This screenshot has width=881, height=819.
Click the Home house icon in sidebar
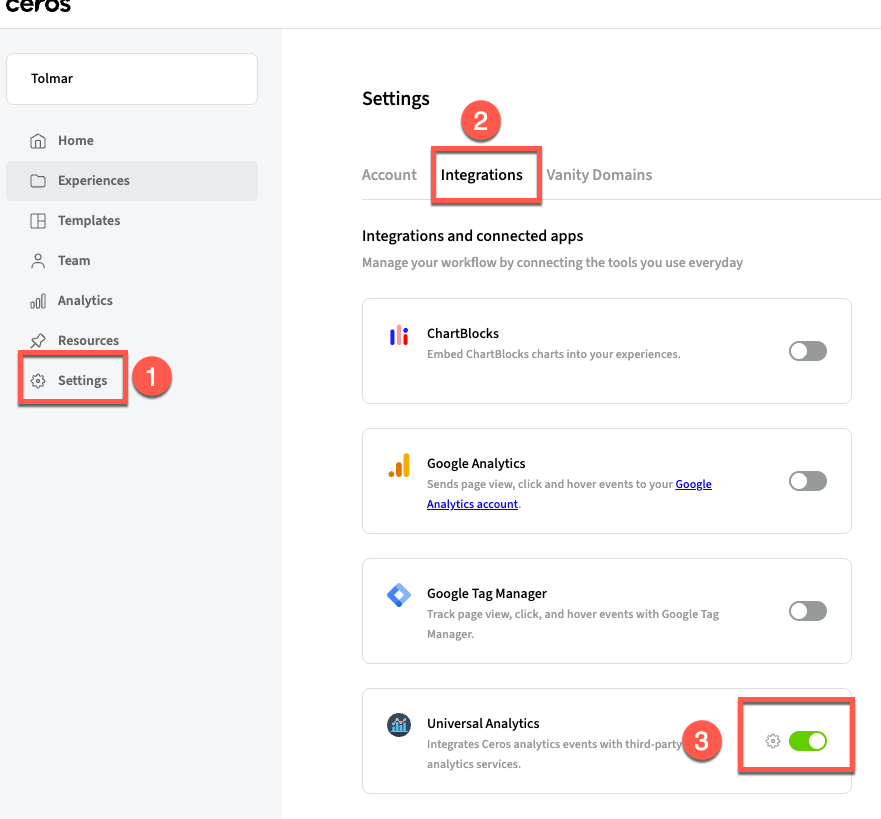point(38,140)
